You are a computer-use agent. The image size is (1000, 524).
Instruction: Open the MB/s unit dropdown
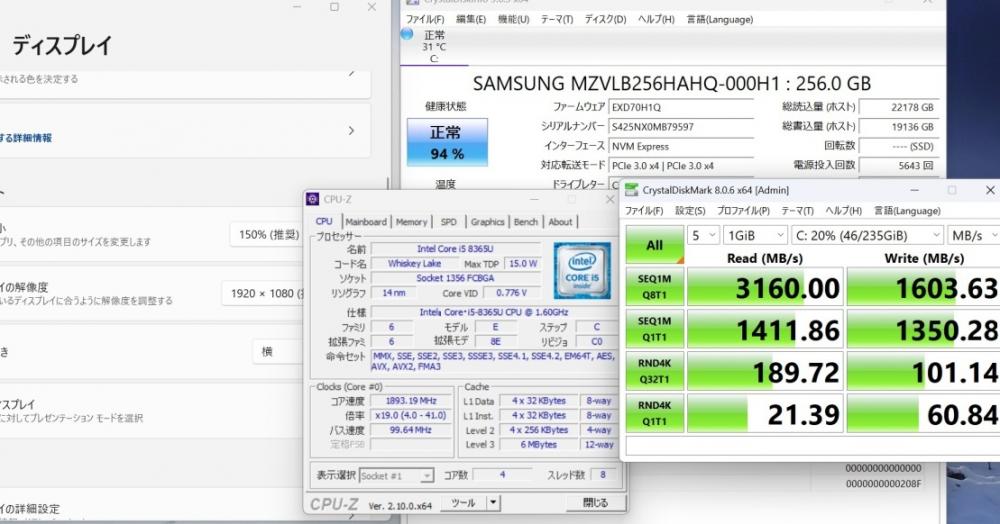tap(973, 235)
